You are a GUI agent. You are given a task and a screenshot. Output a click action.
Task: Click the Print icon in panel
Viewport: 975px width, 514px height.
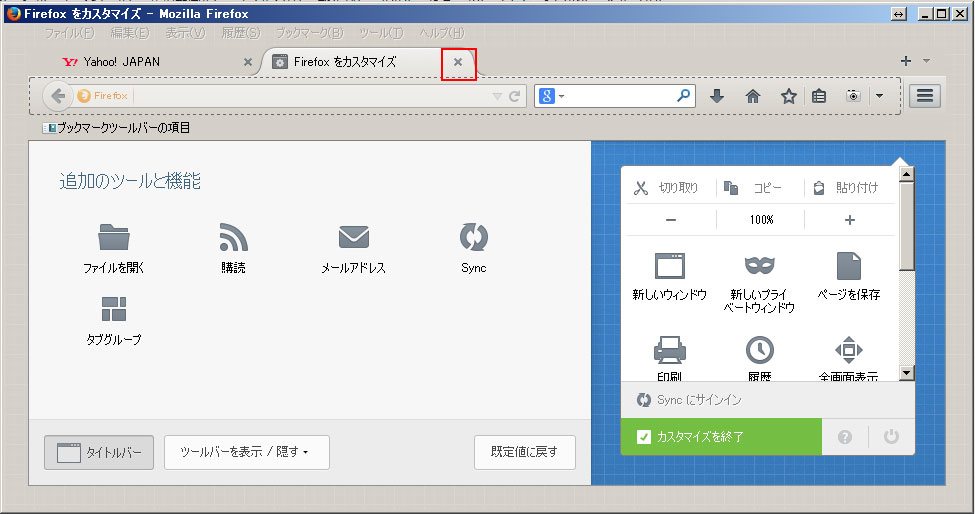(670, 350)
